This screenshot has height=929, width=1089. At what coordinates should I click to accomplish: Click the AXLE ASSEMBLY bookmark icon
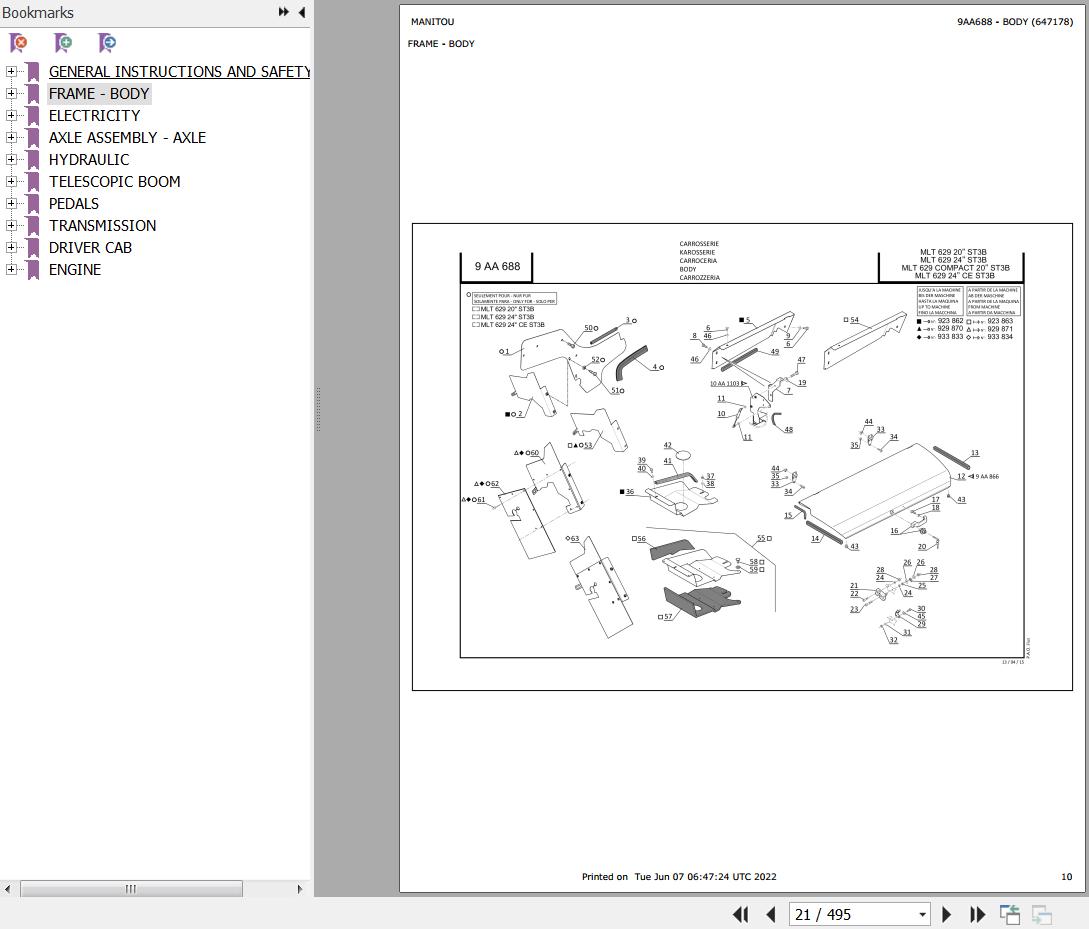(33, 137)
